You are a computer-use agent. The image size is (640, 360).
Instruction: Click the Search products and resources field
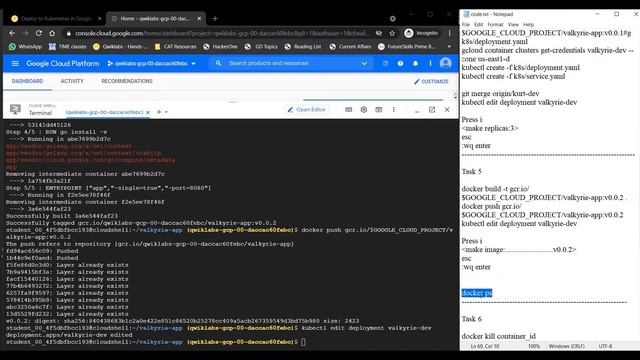click(292, 63)
